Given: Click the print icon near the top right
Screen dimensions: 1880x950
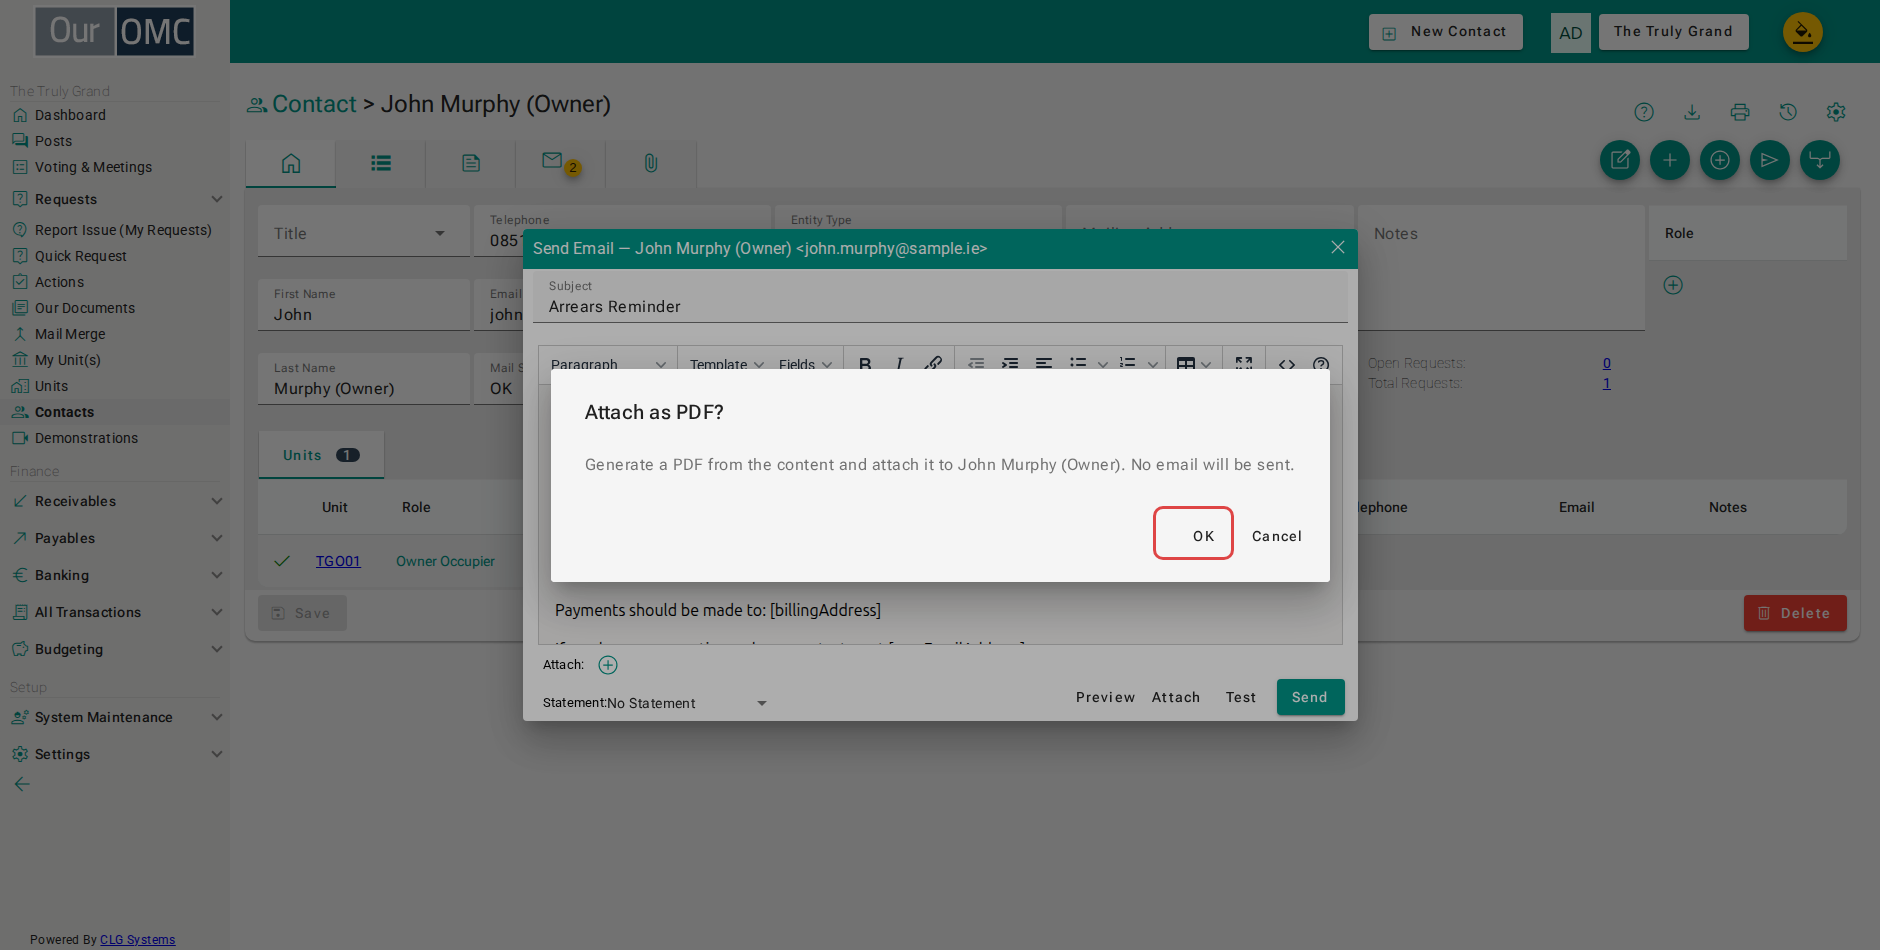Looking at the screenshot, I should pos(1740,112).
